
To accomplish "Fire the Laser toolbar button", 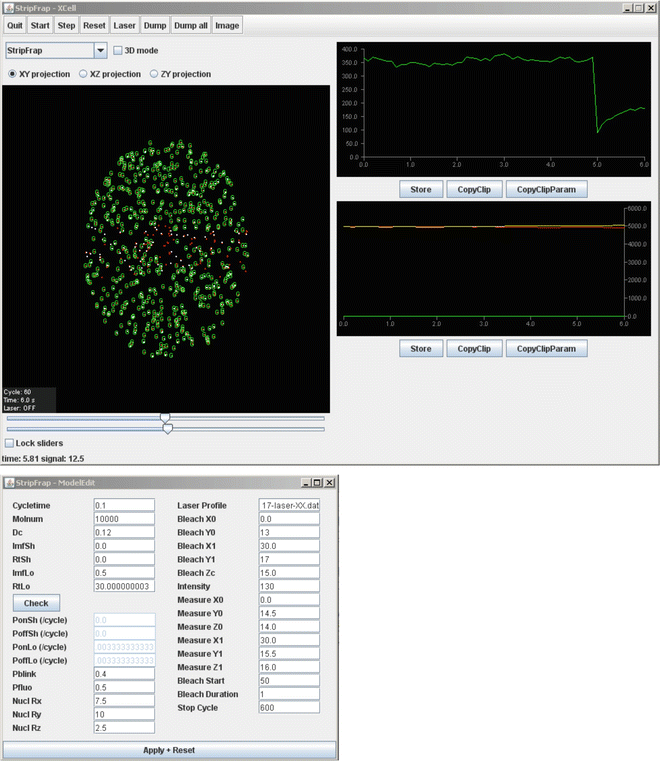I will click(124, 25).
